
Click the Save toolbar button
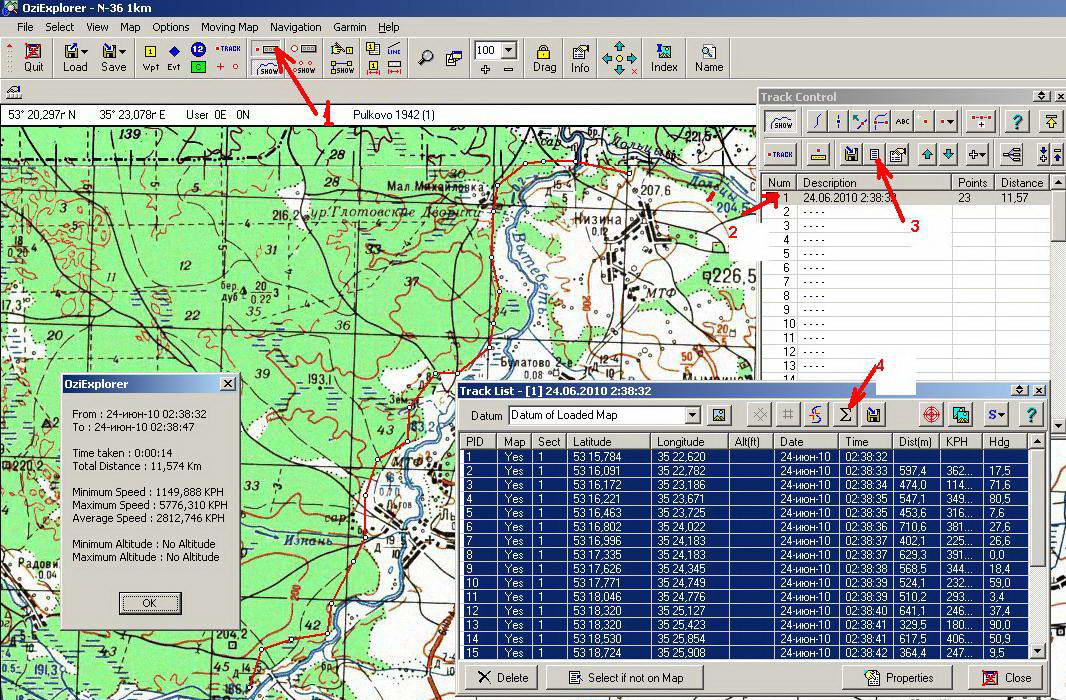pos(114,58)
